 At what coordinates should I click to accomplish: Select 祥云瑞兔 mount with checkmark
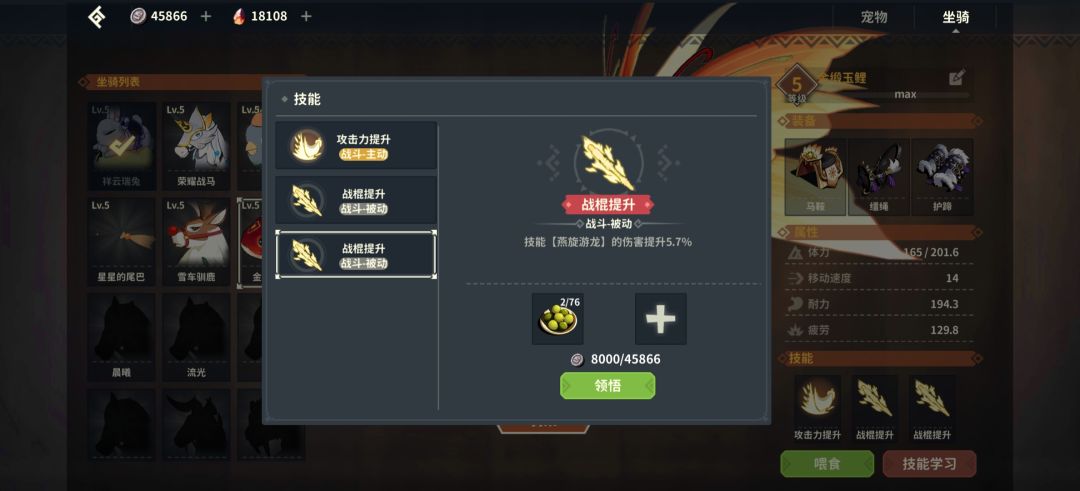coord(121,146)
